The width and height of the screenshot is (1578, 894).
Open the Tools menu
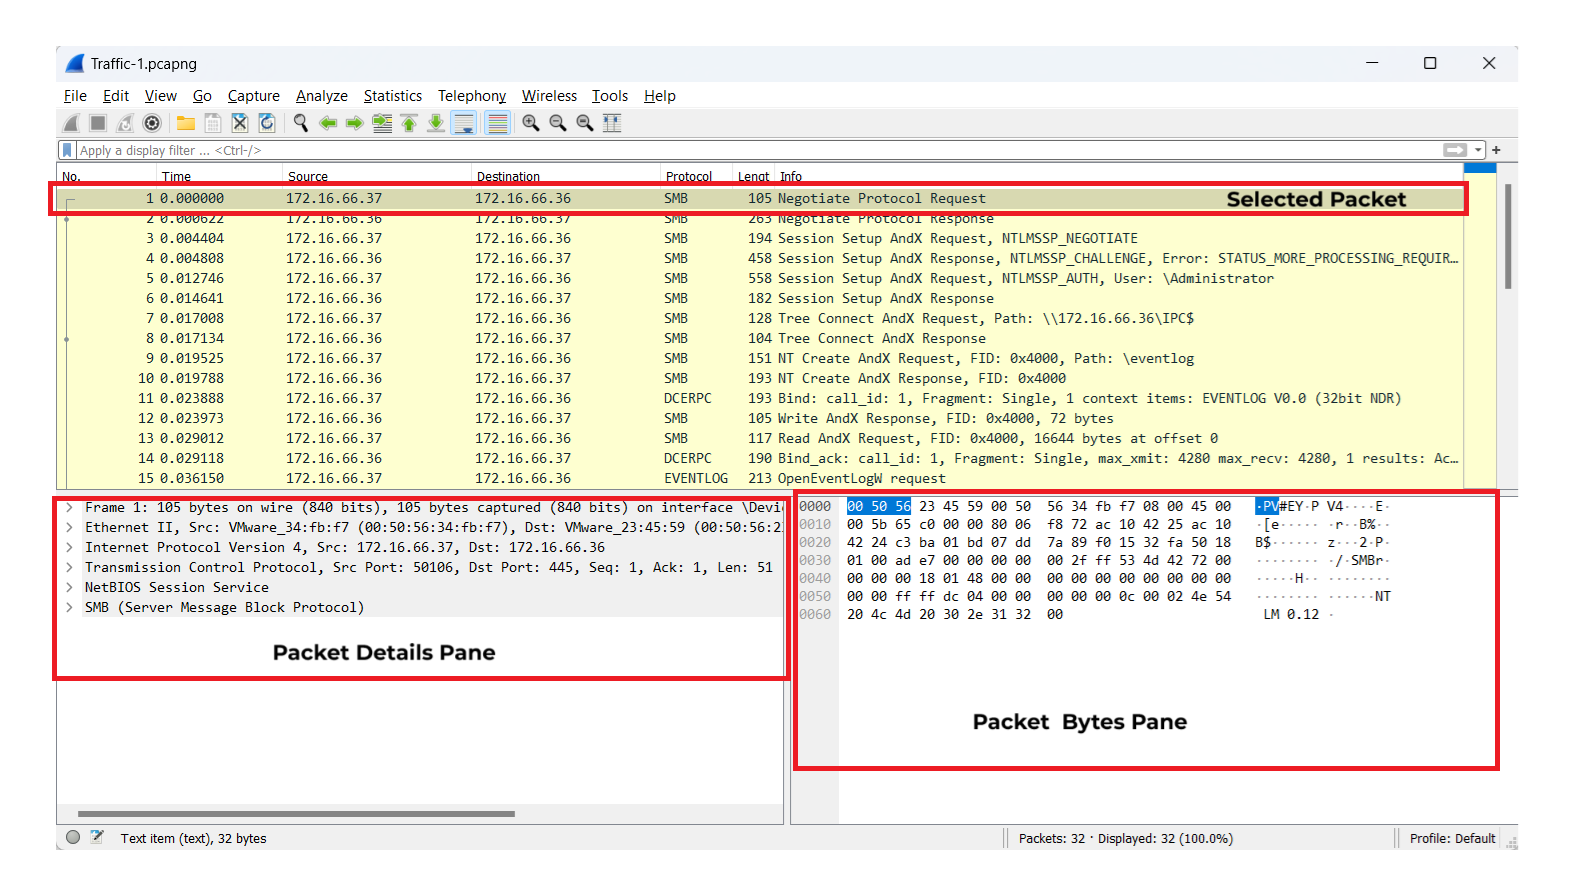click(x=610, y=96)
